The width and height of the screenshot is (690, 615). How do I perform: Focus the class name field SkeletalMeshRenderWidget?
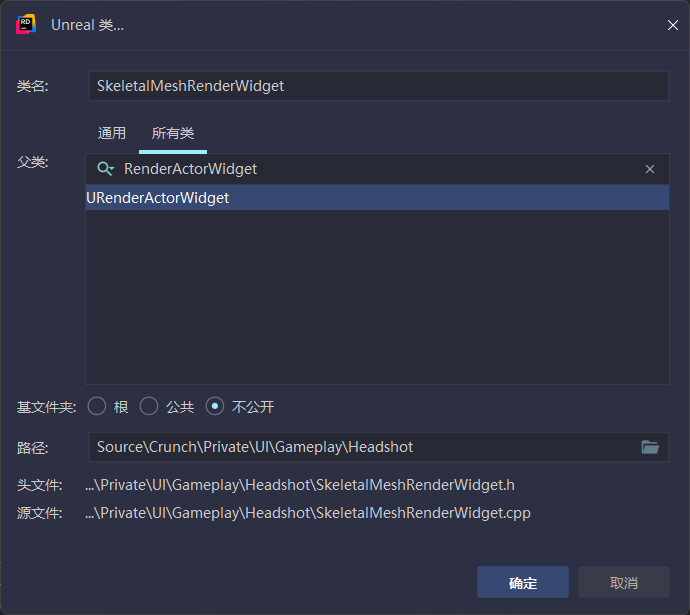[x=379, y=86]
